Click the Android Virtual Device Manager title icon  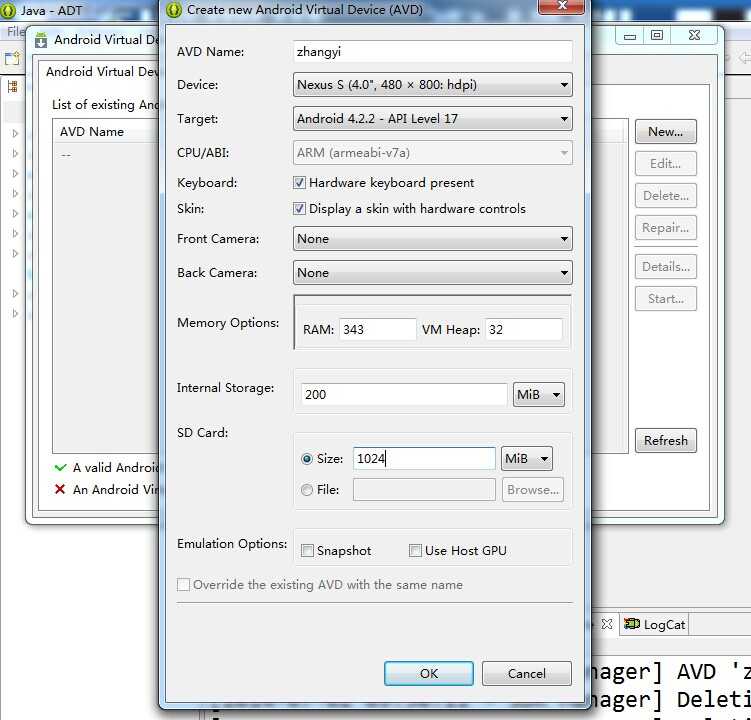(41, 40)
